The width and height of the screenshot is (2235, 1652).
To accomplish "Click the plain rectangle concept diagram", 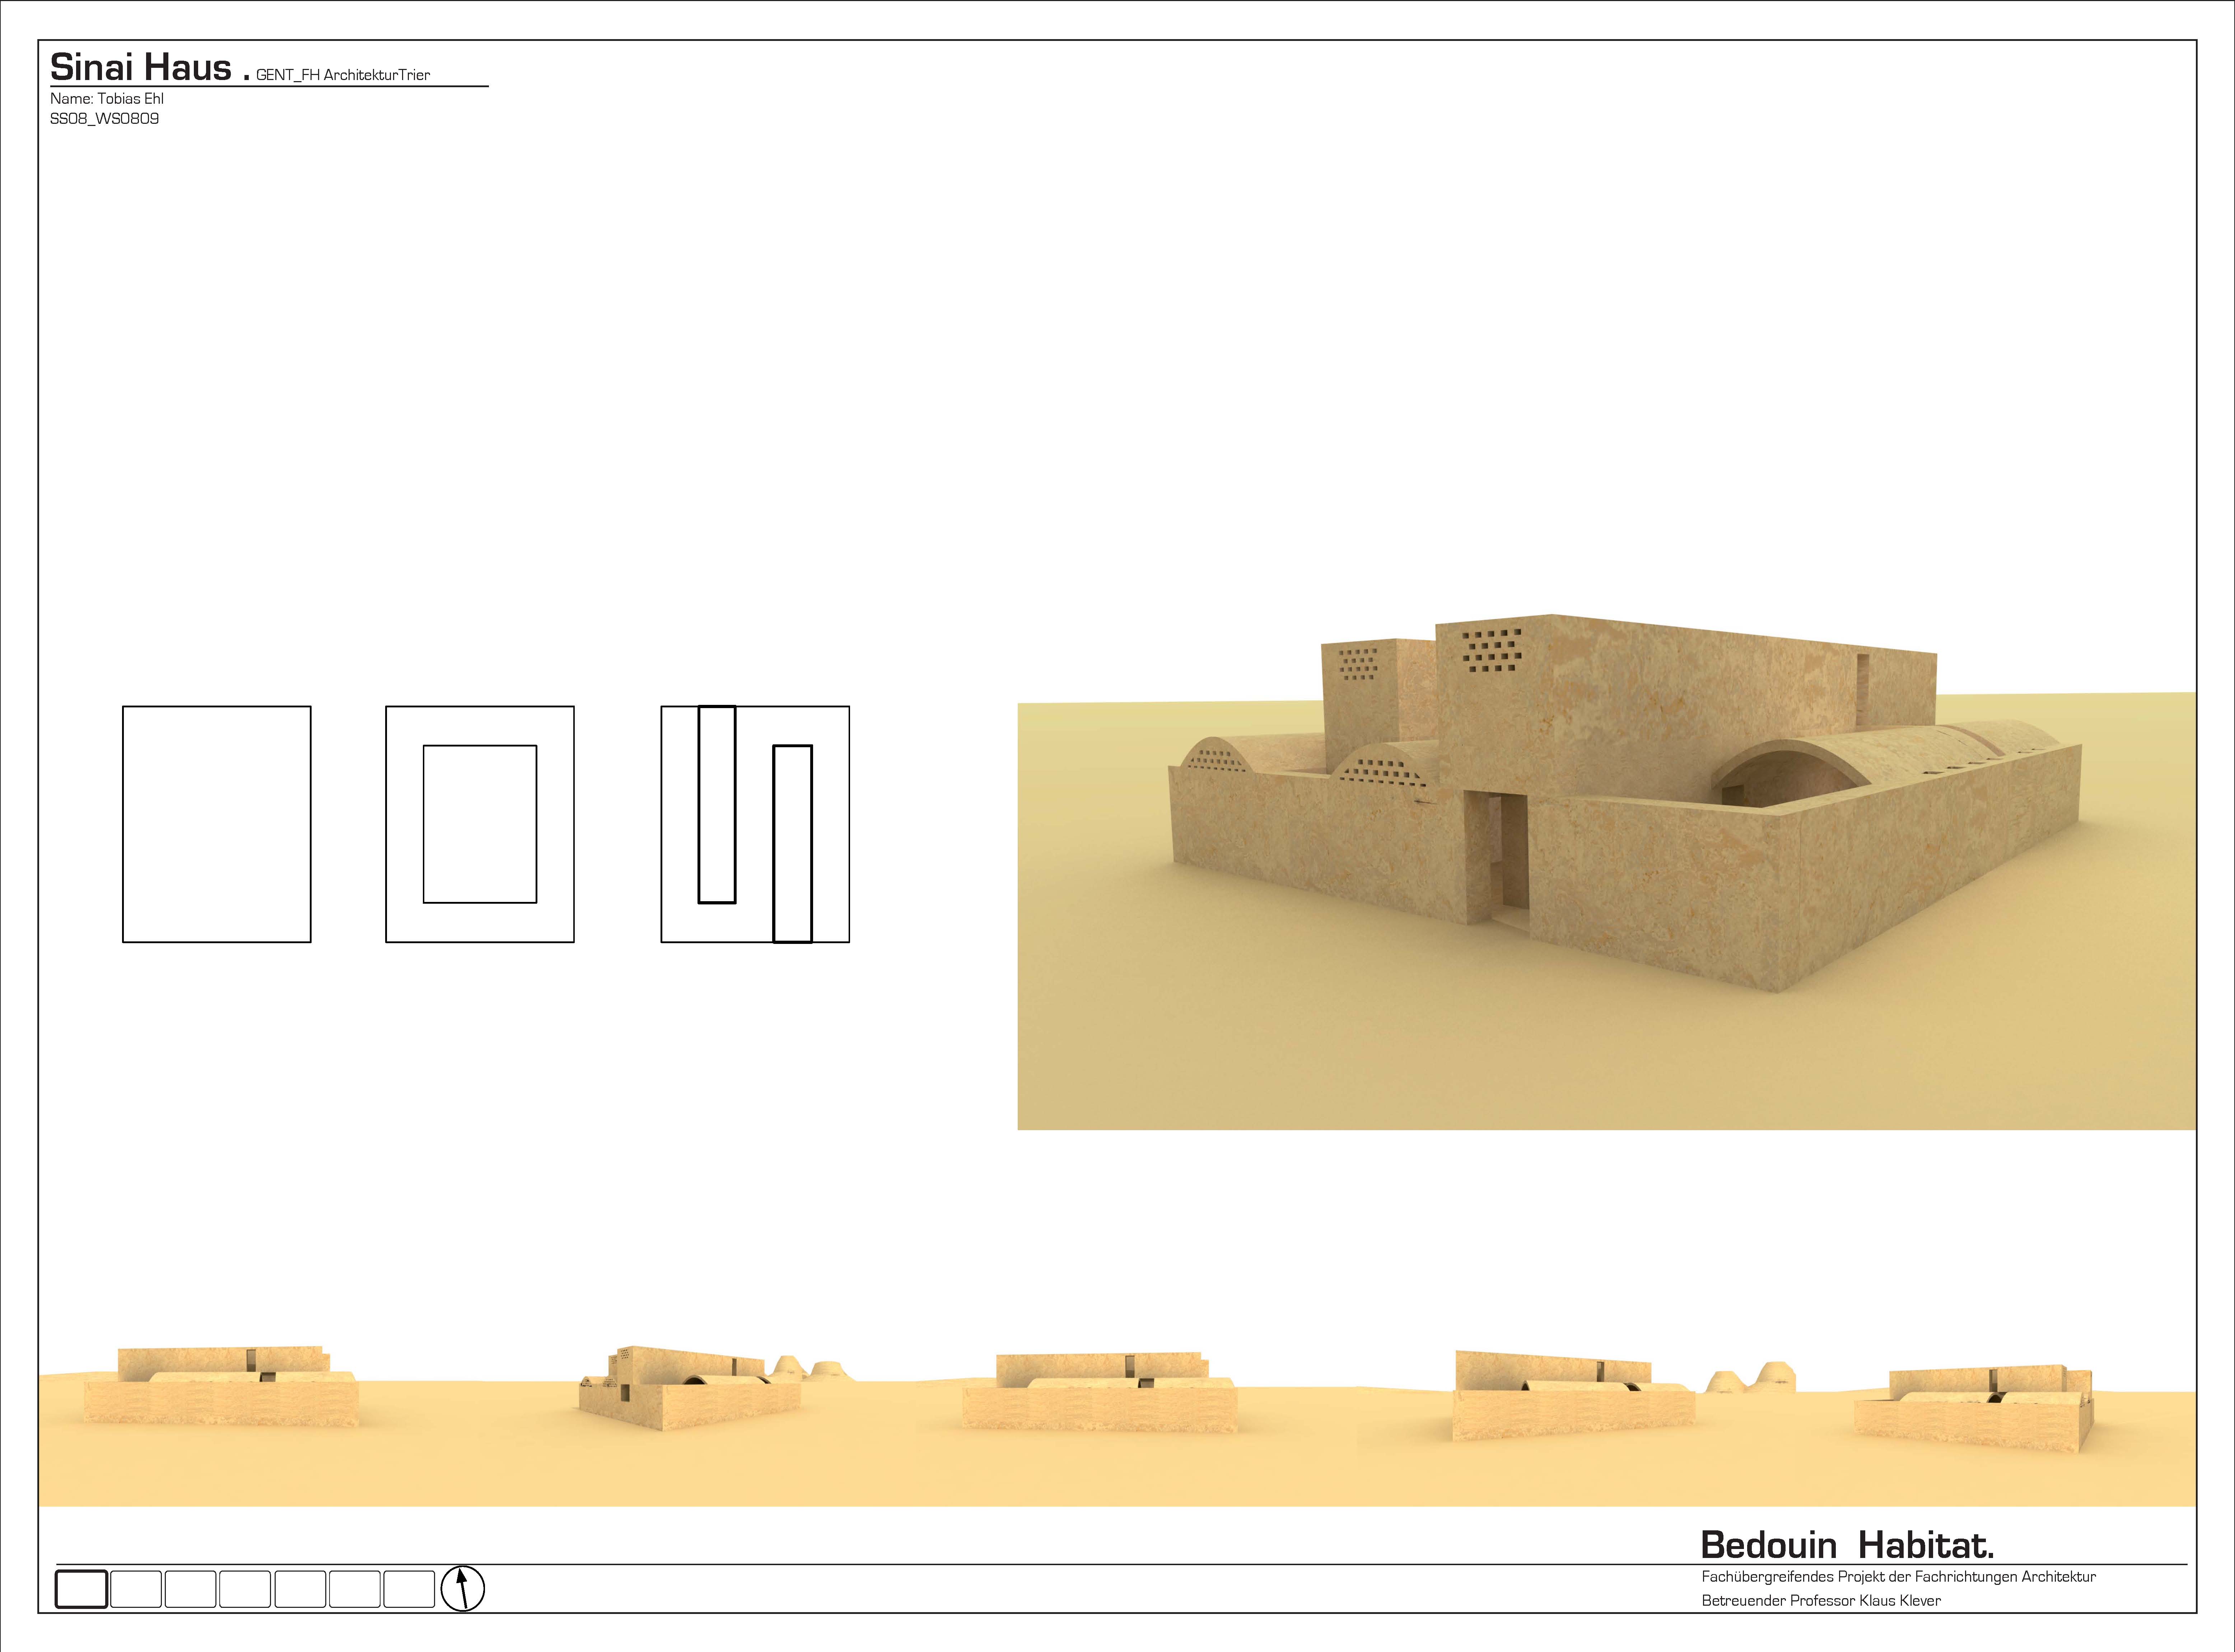I will 217,824.
